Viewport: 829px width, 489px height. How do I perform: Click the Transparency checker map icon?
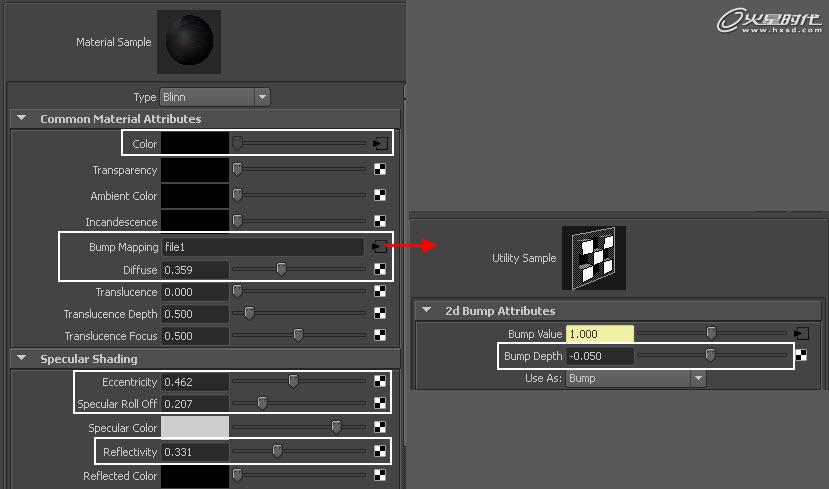pos(380,169)
